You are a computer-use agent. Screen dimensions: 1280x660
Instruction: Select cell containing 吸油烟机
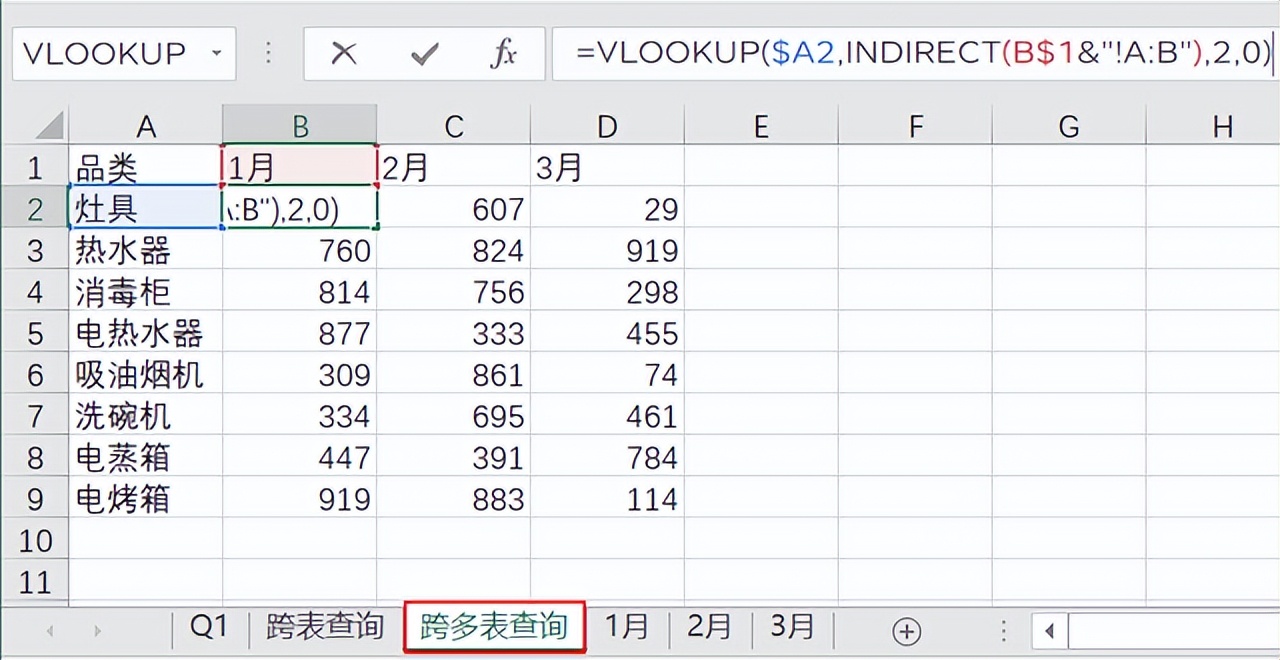pyautogui.click(x=146, y=374)
